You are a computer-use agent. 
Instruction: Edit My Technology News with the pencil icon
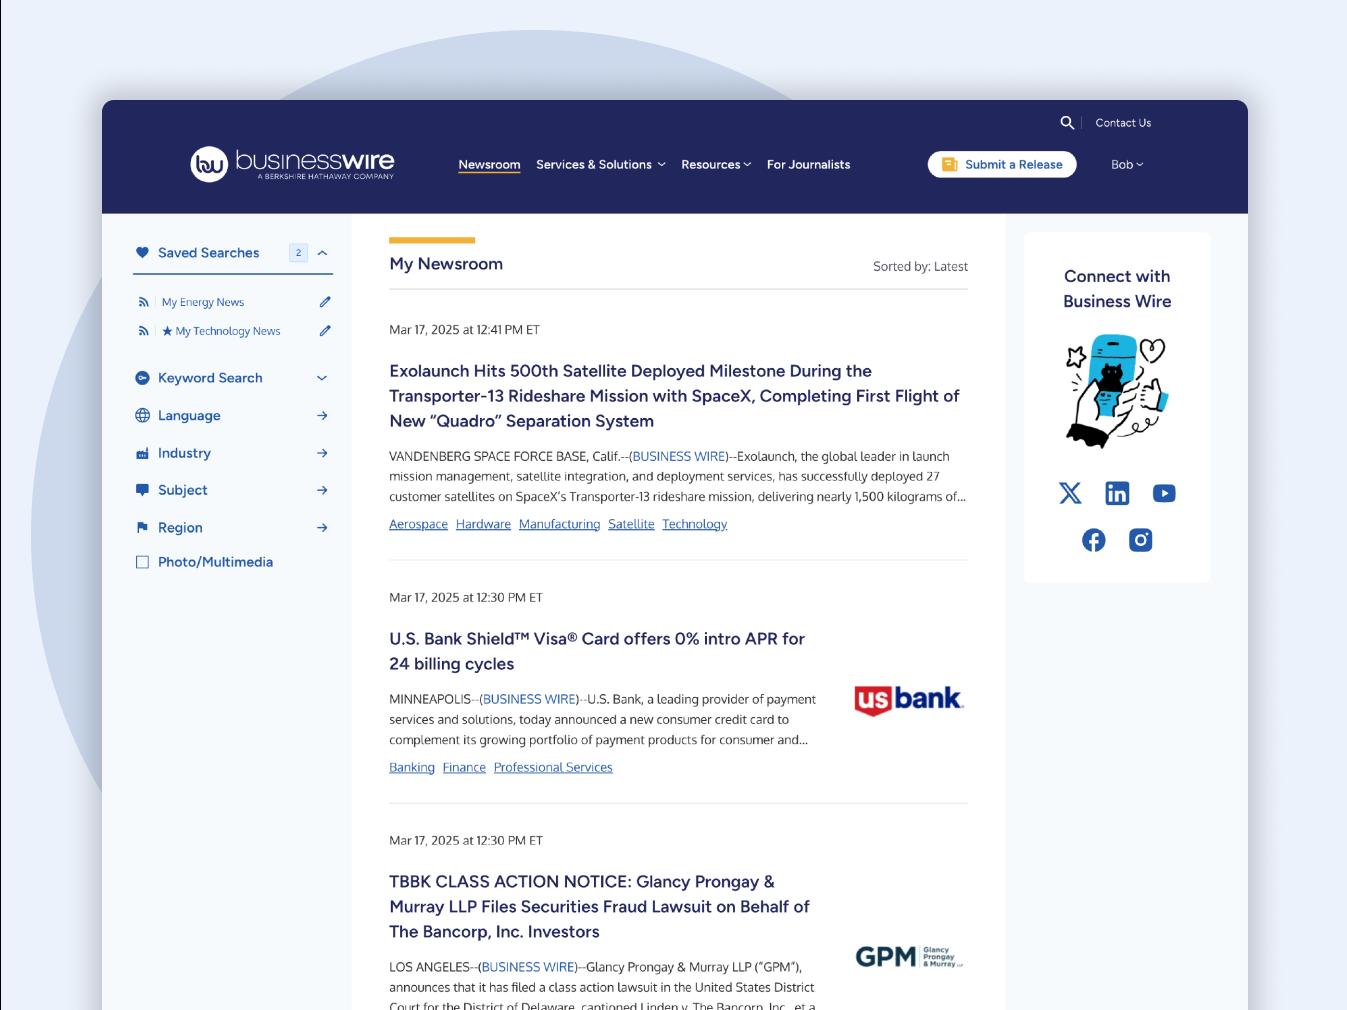coord(324,330)
